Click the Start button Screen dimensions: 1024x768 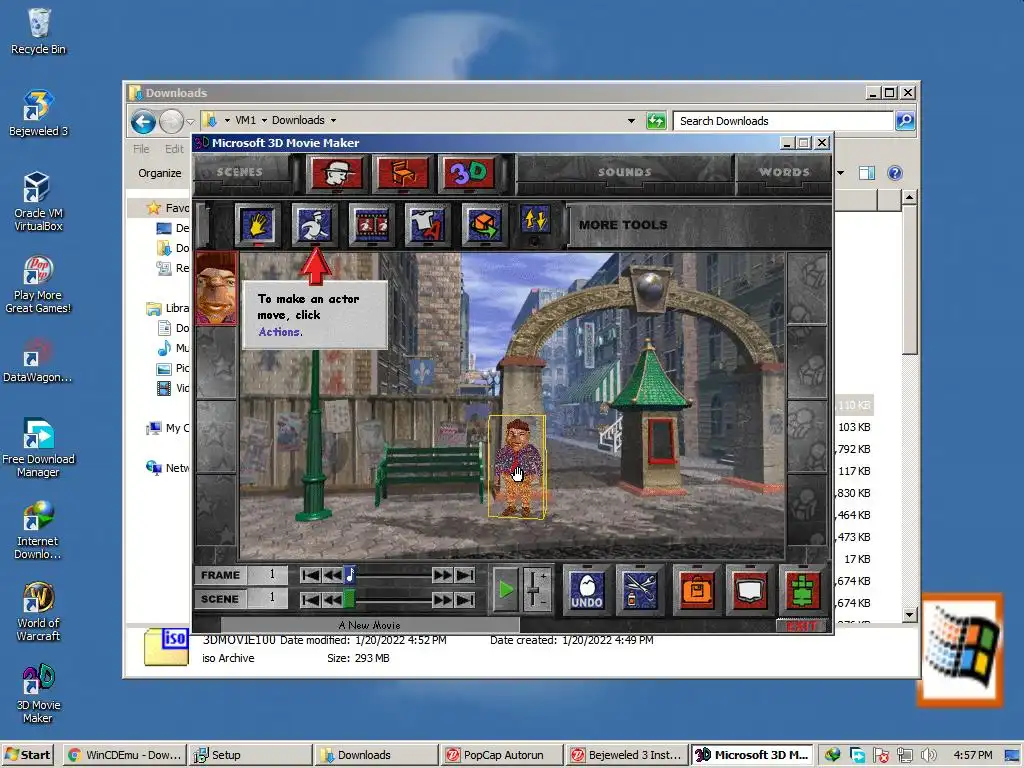pos(27,755)
